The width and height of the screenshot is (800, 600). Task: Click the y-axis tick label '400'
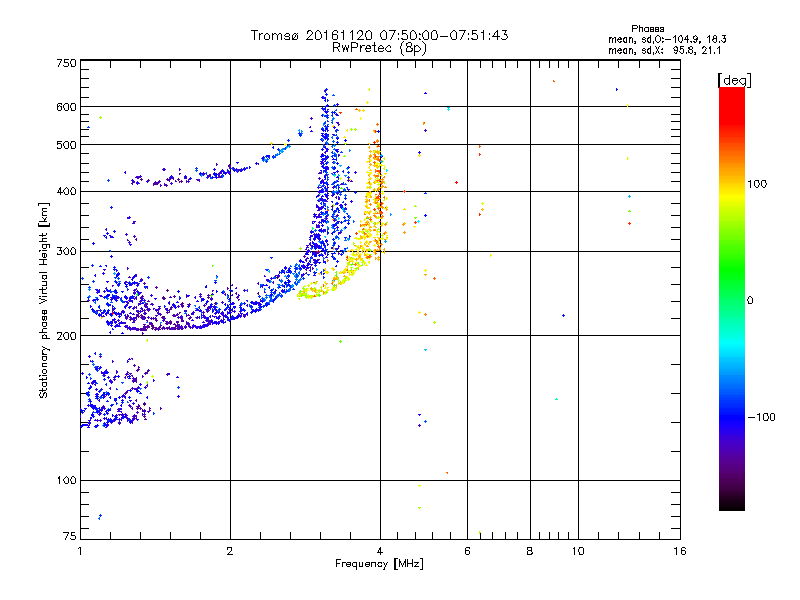coord(67,192)
